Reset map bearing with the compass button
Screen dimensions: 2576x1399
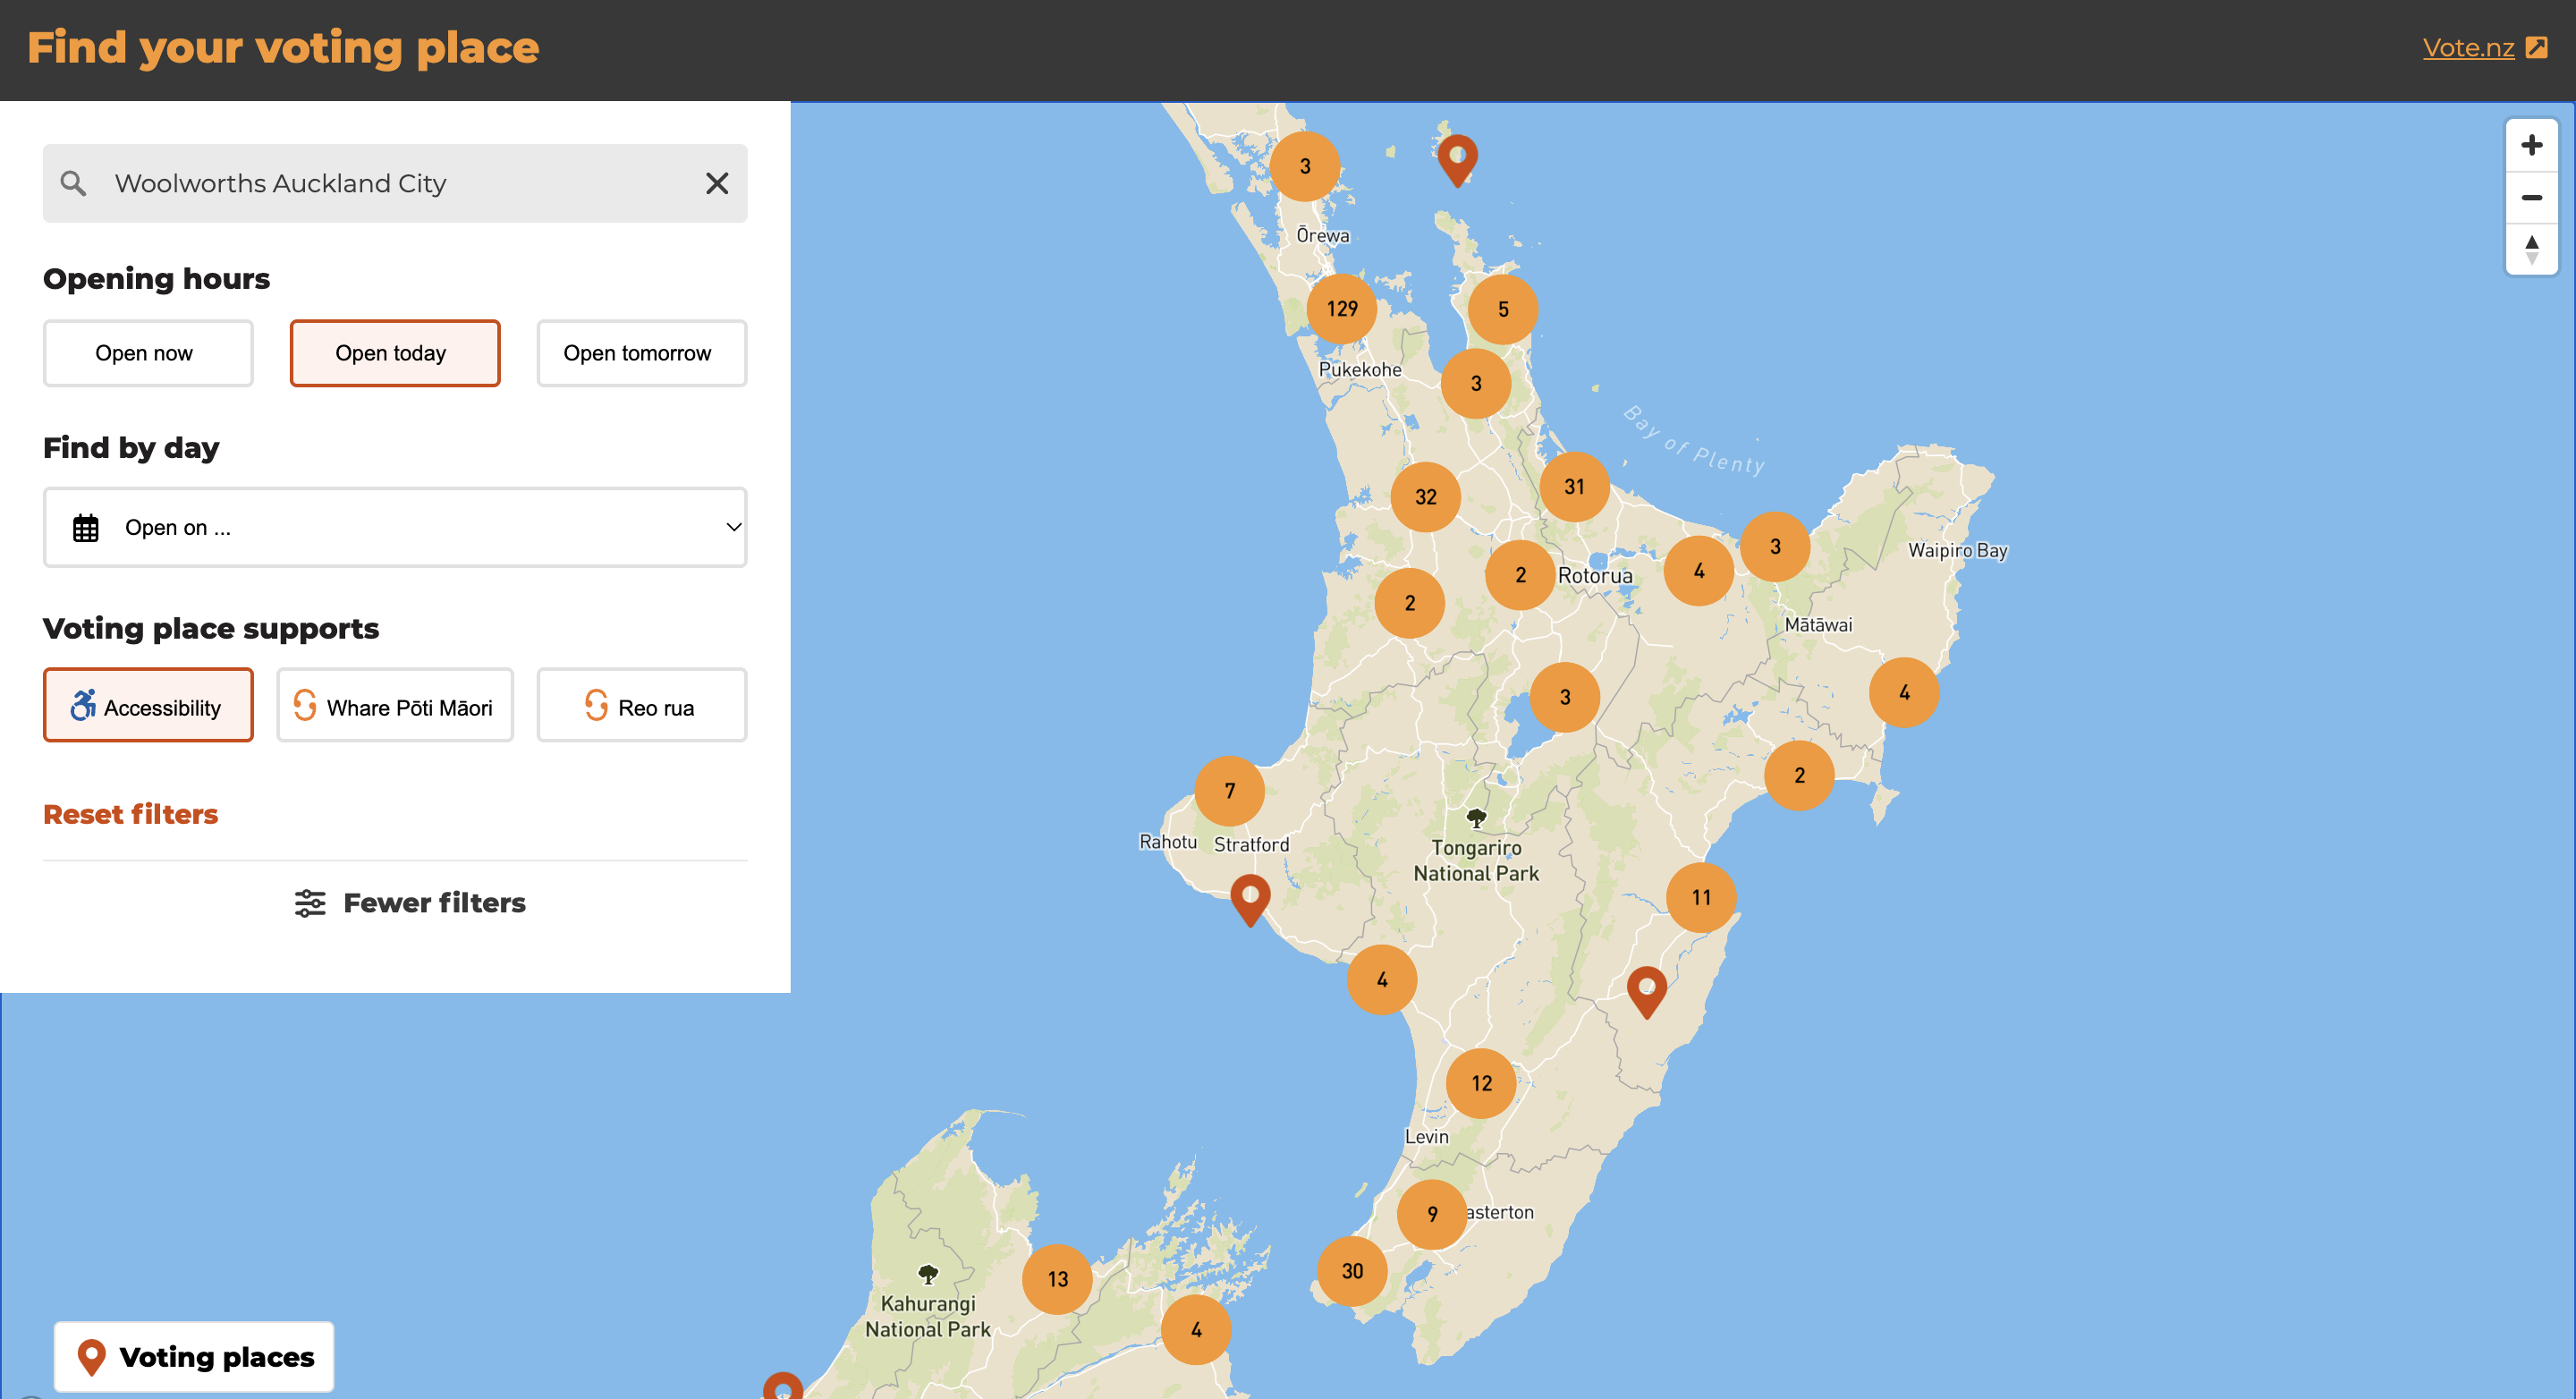coord(2531,249)
